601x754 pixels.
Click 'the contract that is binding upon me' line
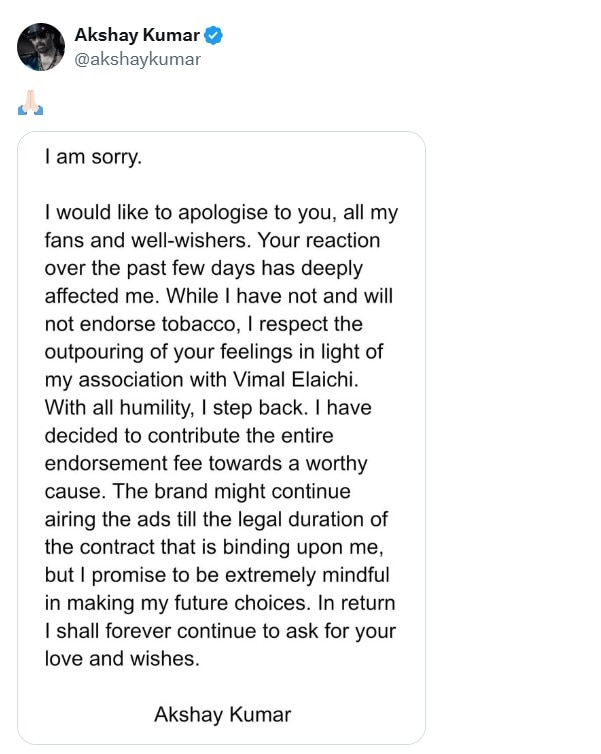point(214,548)
